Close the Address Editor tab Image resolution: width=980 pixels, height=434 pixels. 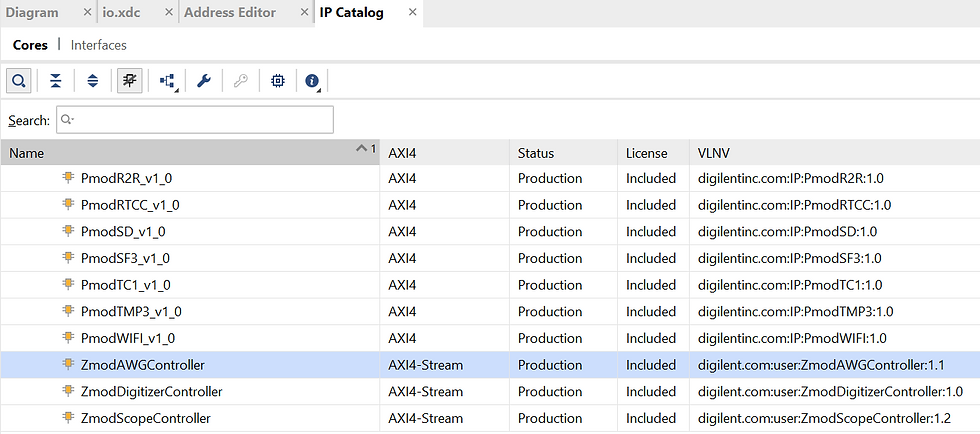pos(304,13)
